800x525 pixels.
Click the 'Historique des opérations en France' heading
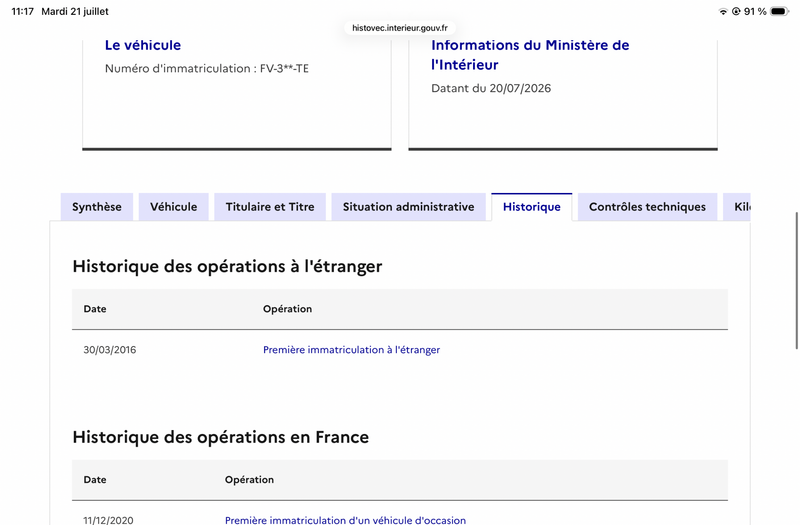[220, 437]
